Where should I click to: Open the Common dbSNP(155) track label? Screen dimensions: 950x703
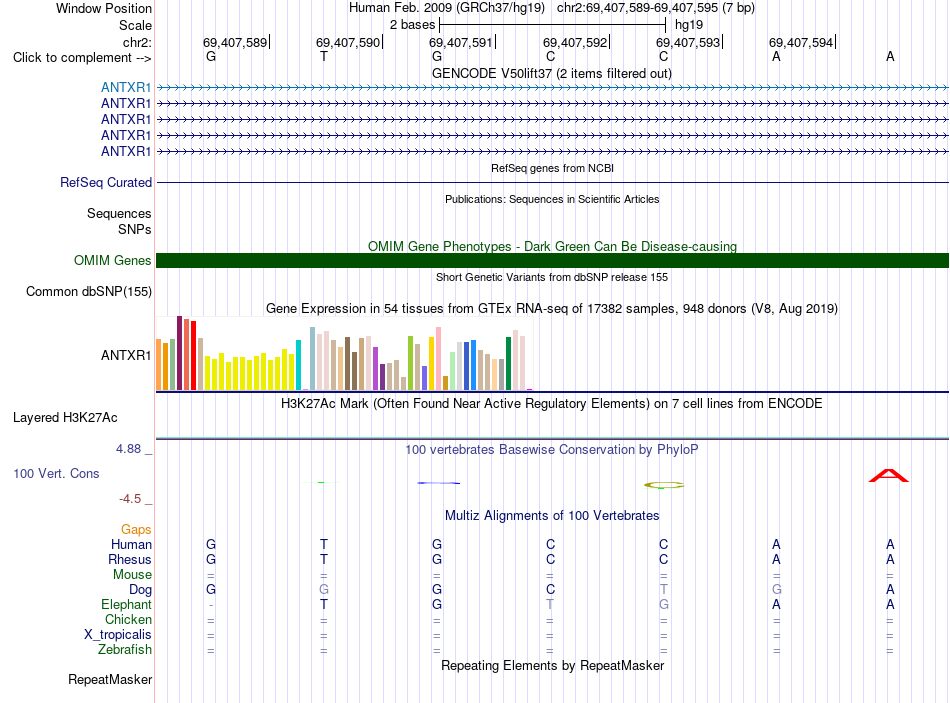click(x=88, y=292)
